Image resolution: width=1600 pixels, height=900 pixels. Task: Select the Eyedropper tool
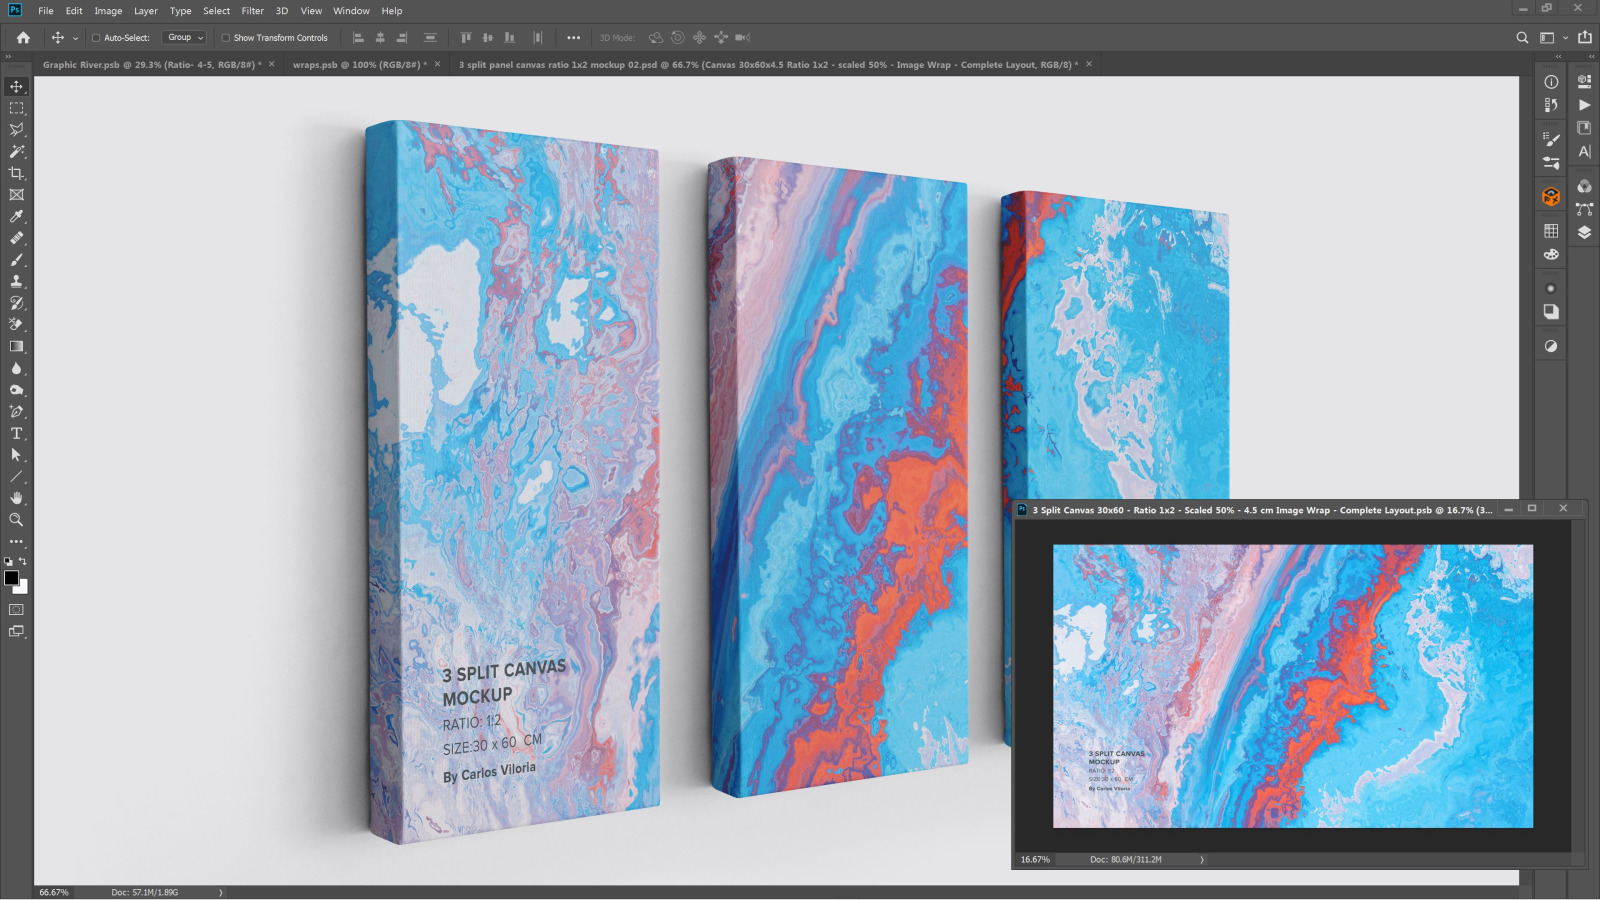[16, 217]
